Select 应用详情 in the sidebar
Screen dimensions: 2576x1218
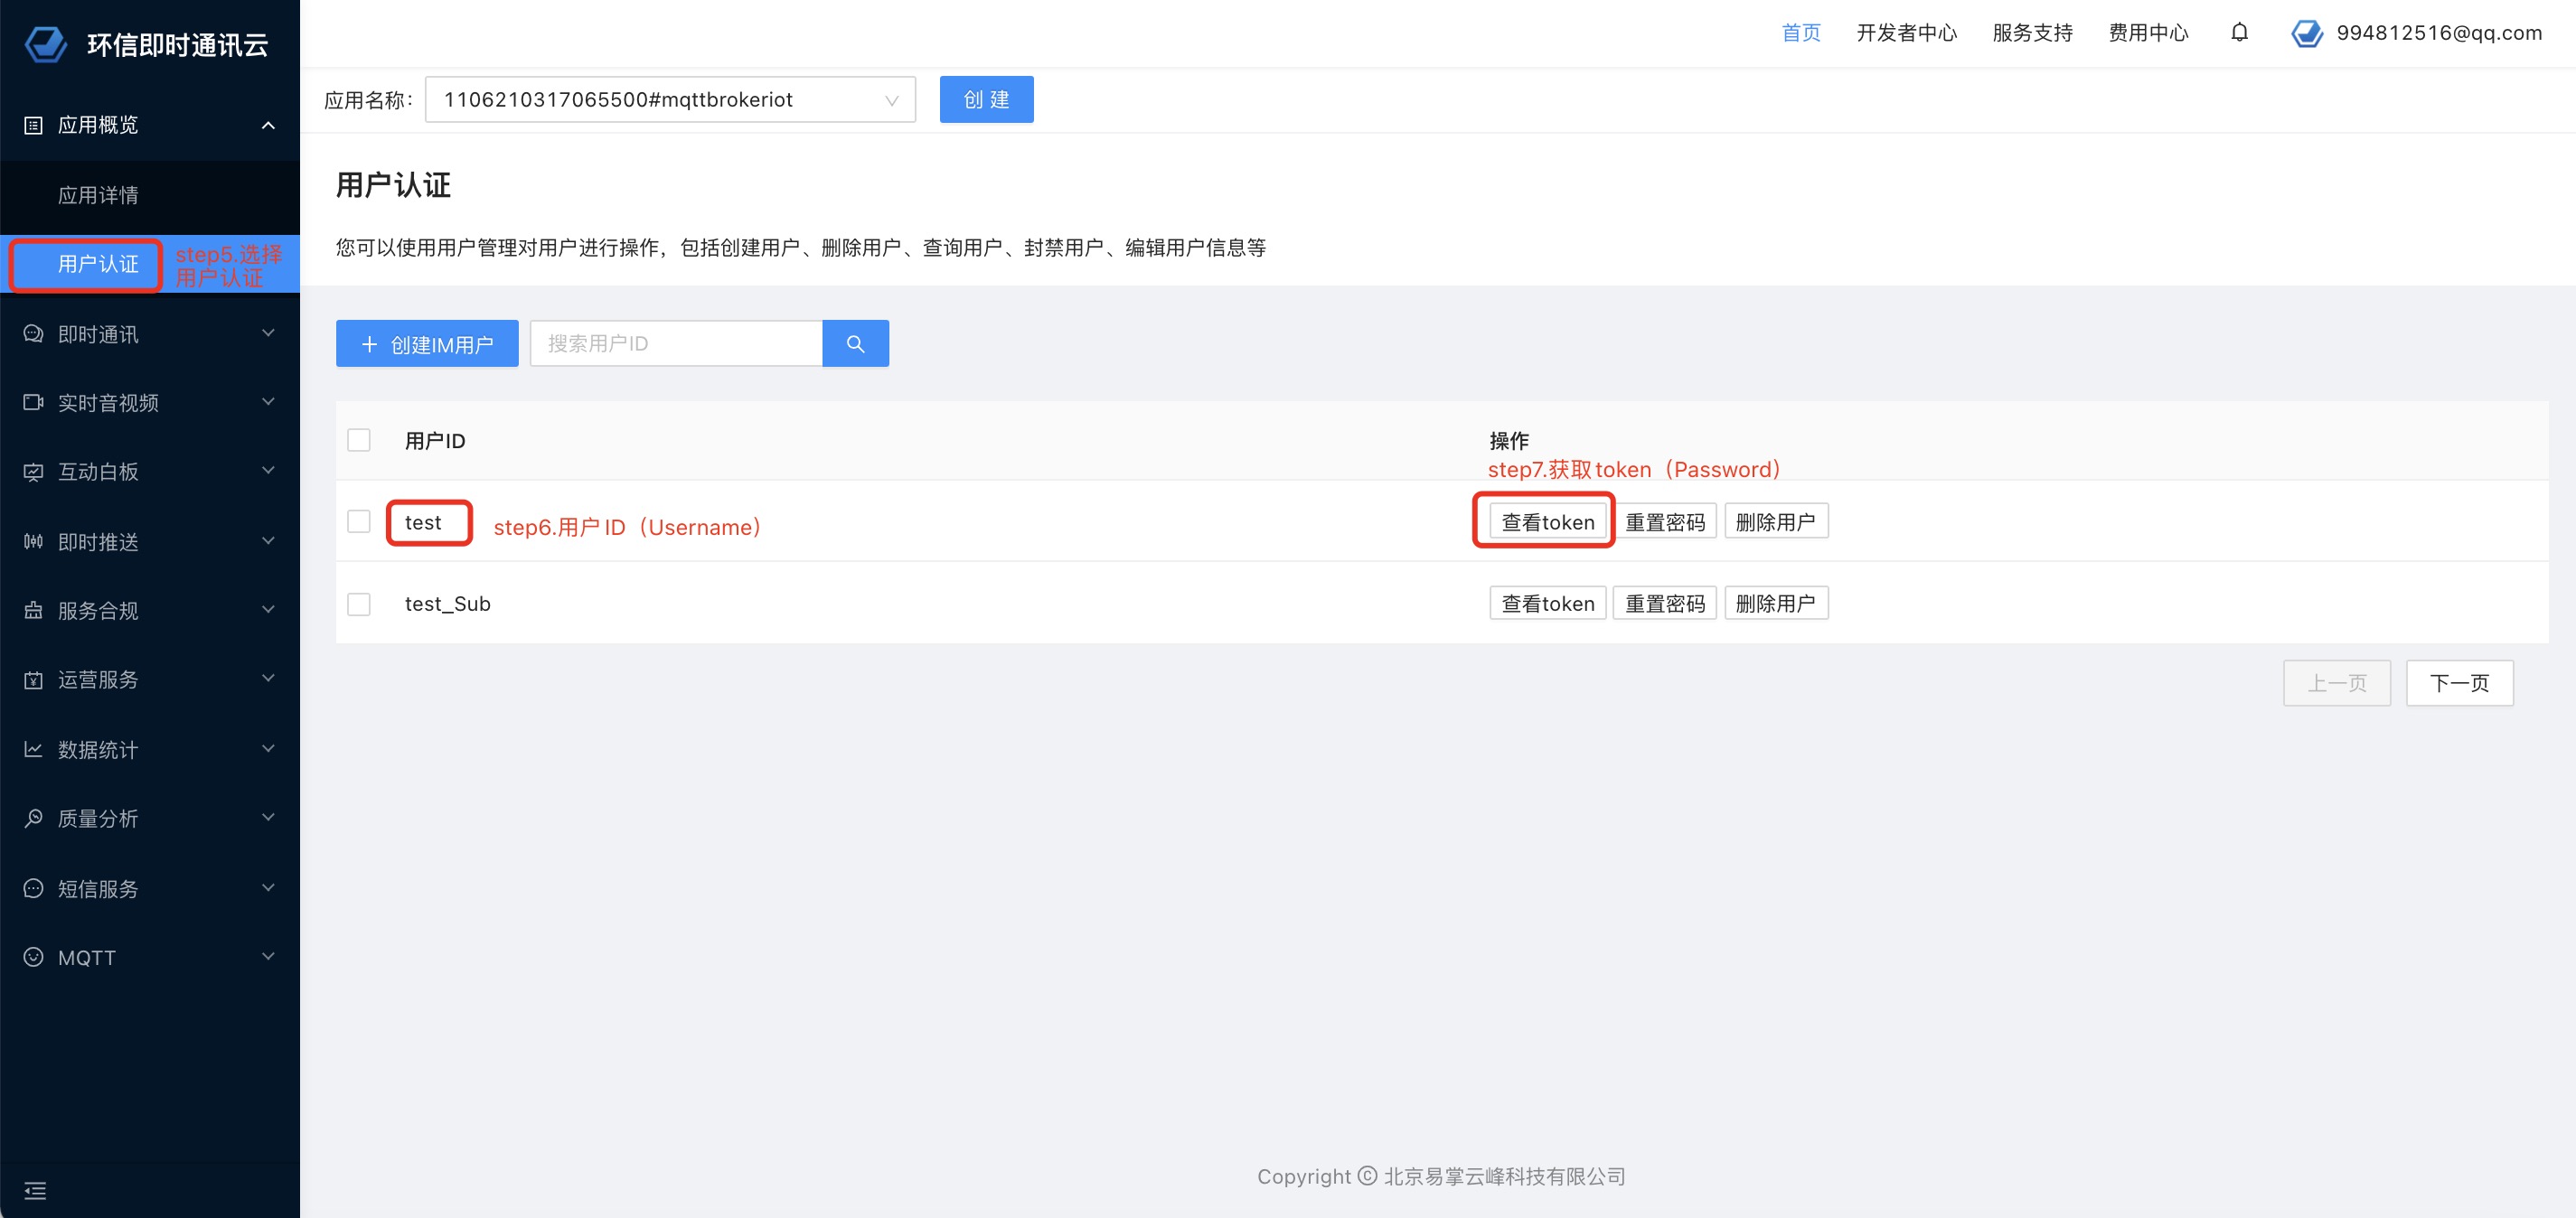pos(98,195)
